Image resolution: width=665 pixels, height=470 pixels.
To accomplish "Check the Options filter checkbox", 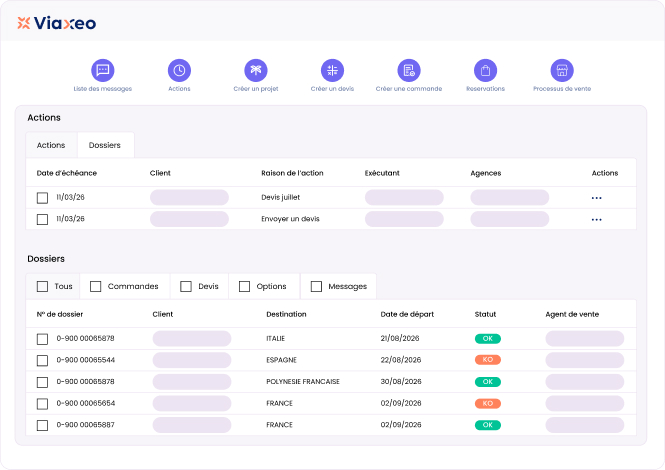I will click(x=244, y=286).
